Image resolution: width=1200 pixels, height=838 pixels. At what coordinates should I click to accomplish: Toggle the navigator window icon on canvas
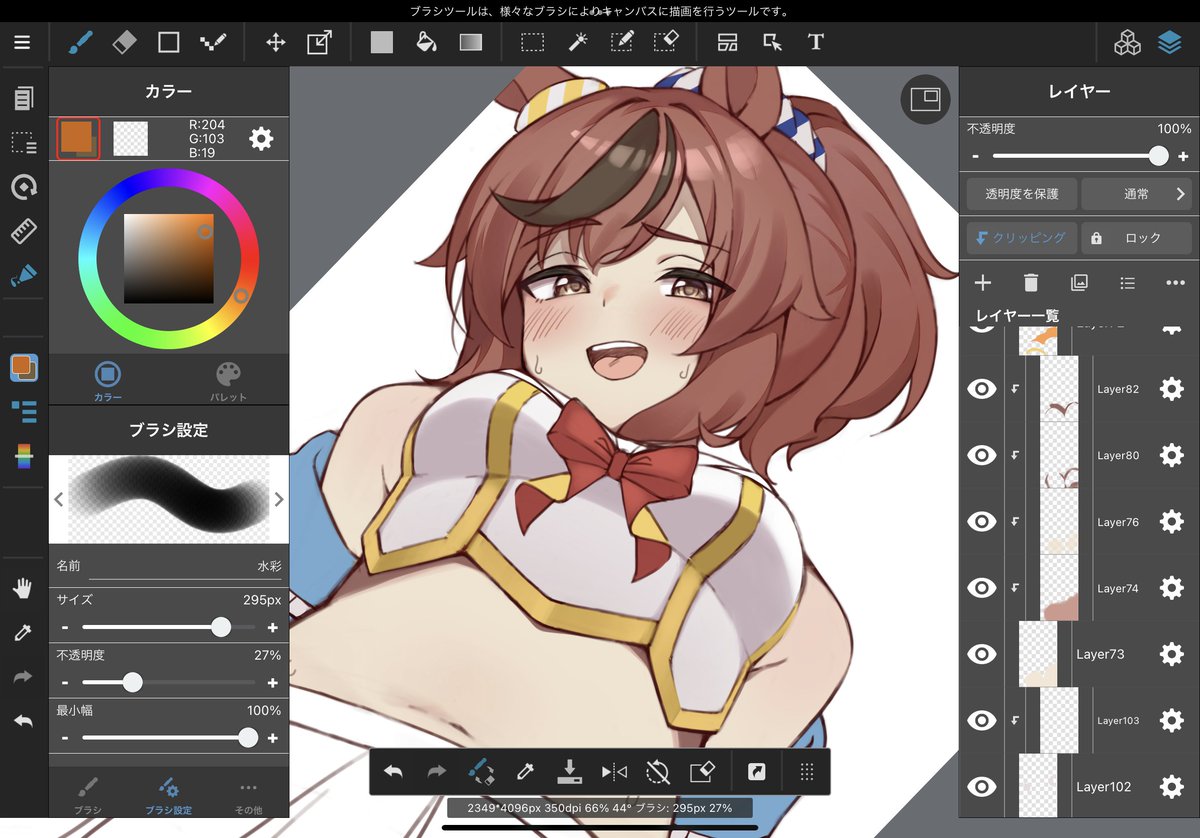[926, 98]
